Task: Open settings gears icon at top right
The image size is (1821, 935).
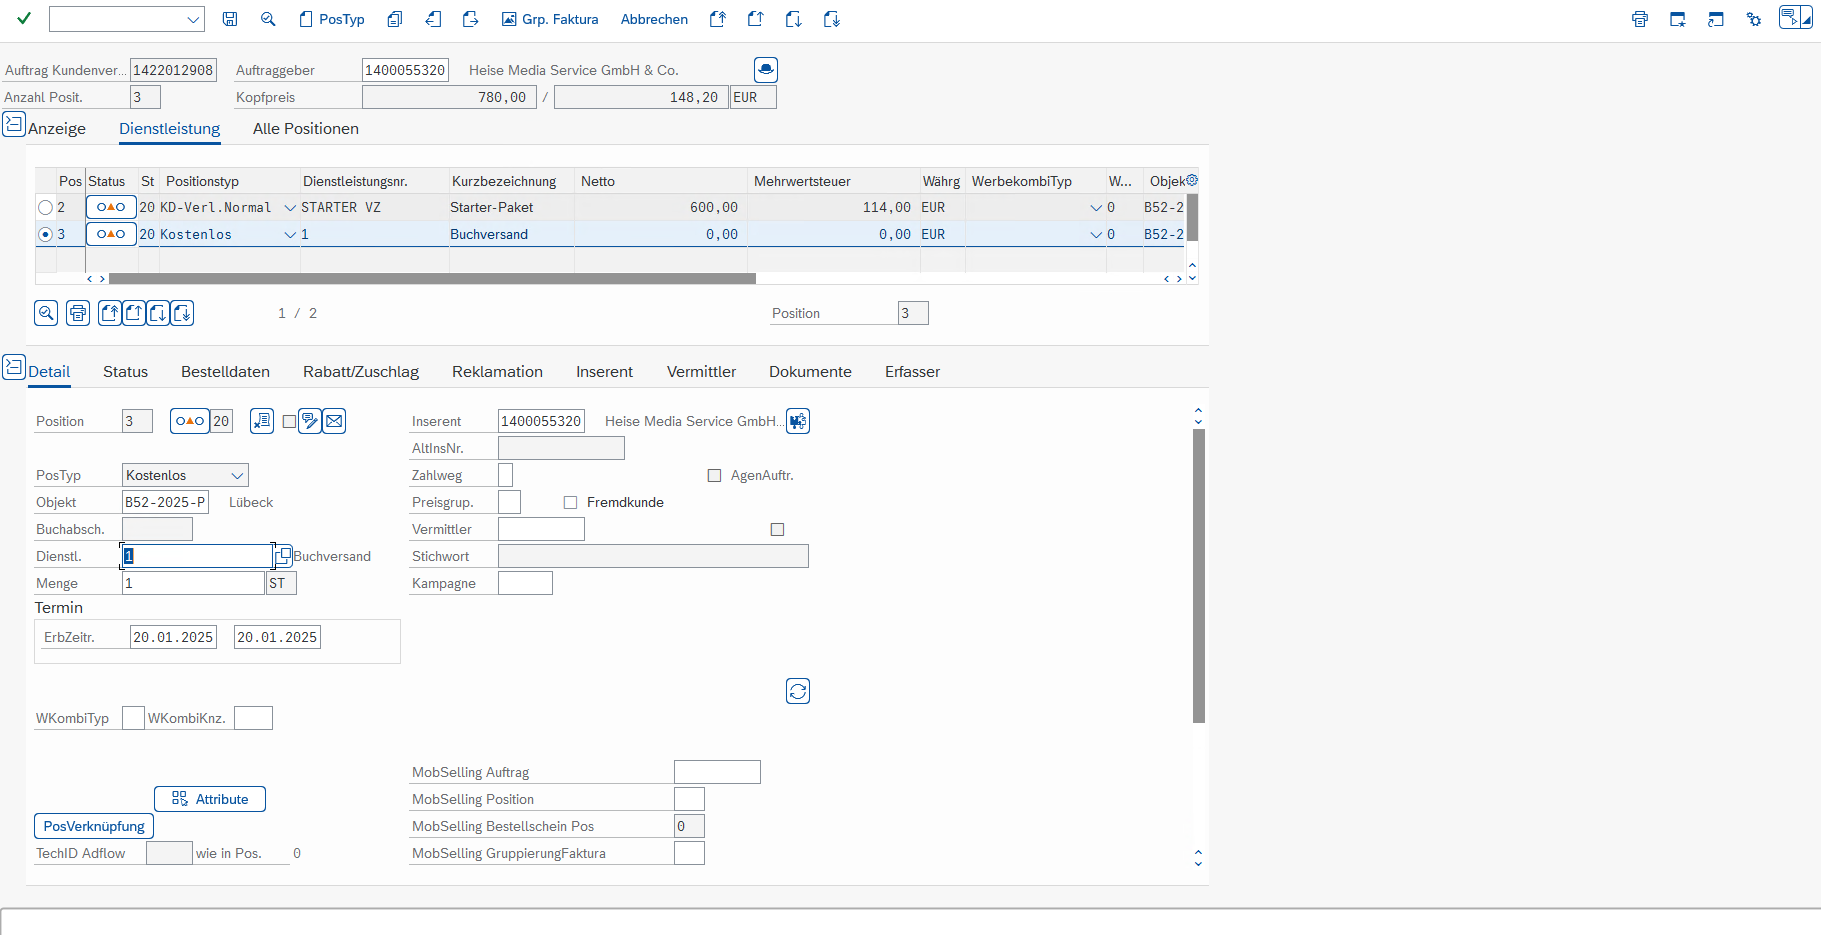Action: 1754,19
